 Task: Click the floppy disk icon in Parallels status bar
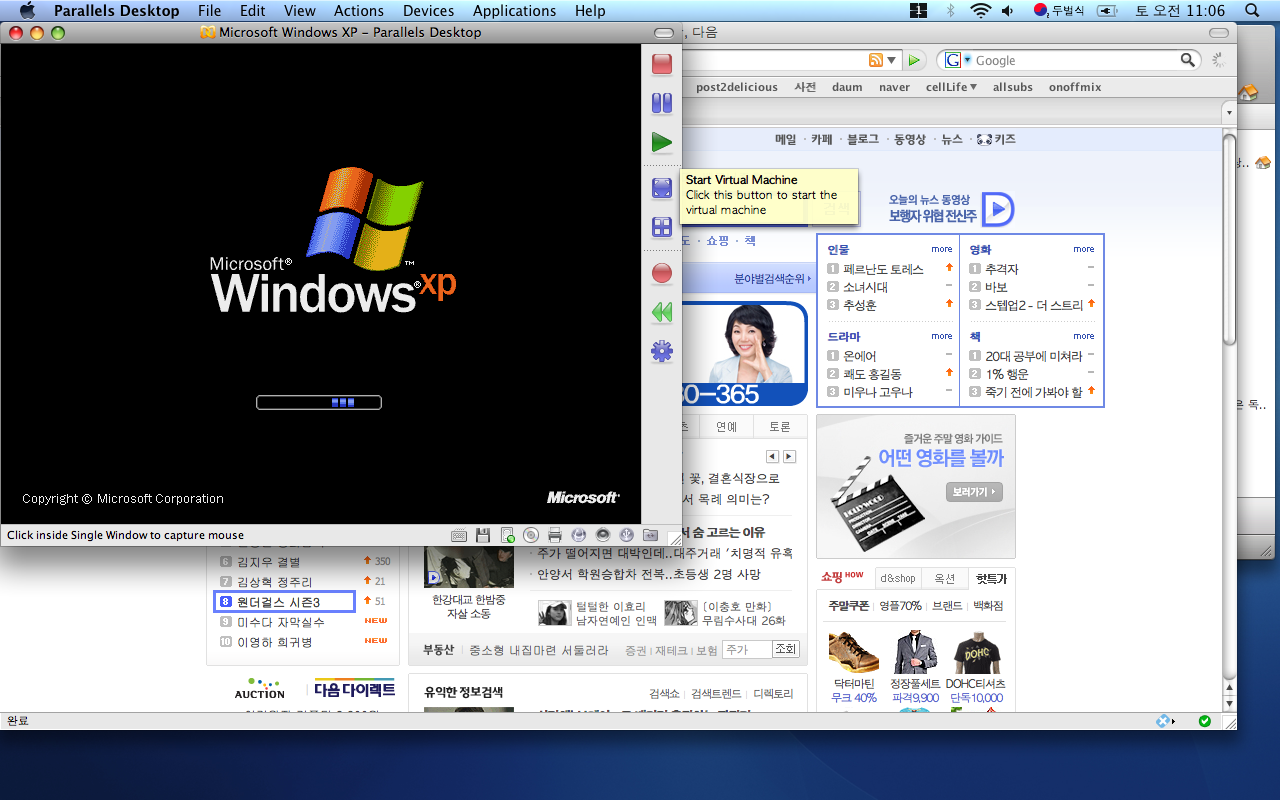483,535
